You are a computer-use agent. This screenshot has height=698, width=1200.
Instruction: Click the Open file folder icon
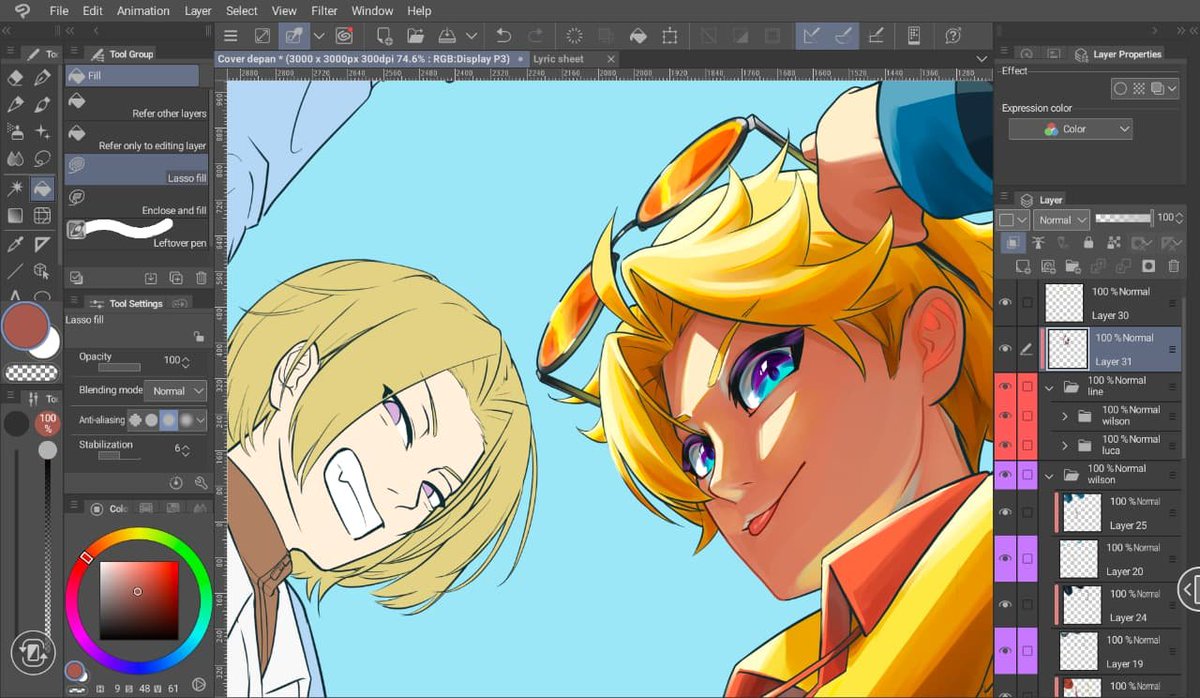click(415, 36)
